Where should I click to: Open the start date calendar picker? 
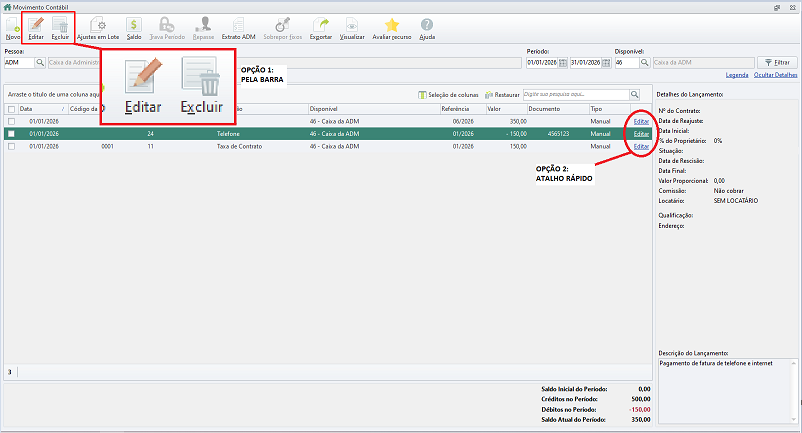pyautogui.click(x=563, y=62)
